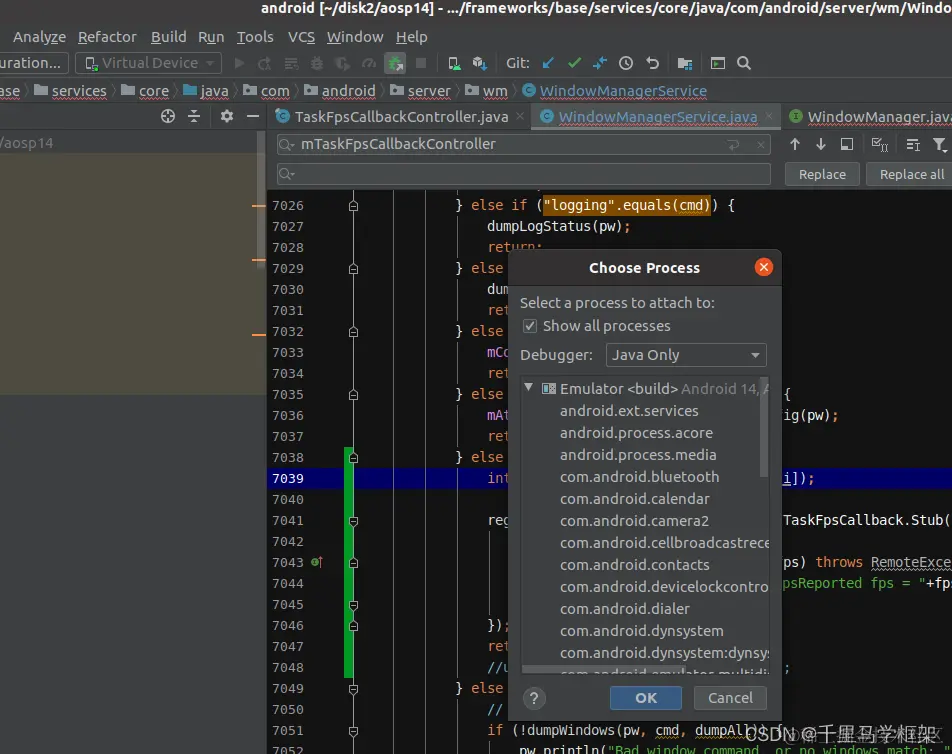Click the collapse all icon in Project panel
The image size is (952, 754).
[194, 116]
